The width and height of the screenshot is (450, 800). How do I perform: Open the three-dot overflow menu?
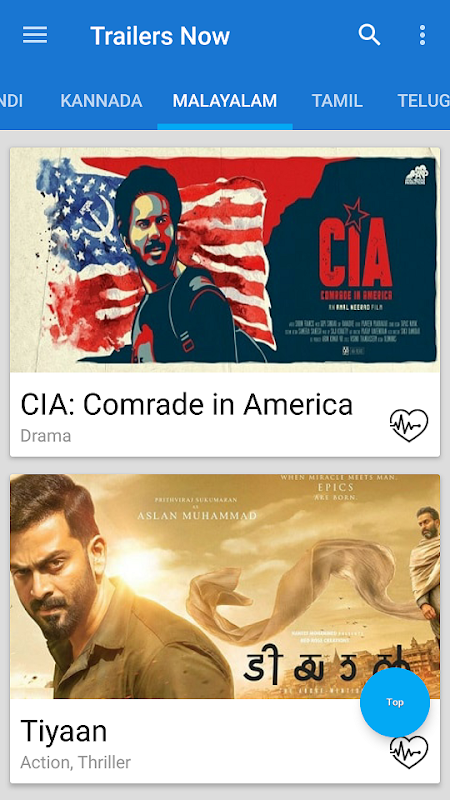422,35
